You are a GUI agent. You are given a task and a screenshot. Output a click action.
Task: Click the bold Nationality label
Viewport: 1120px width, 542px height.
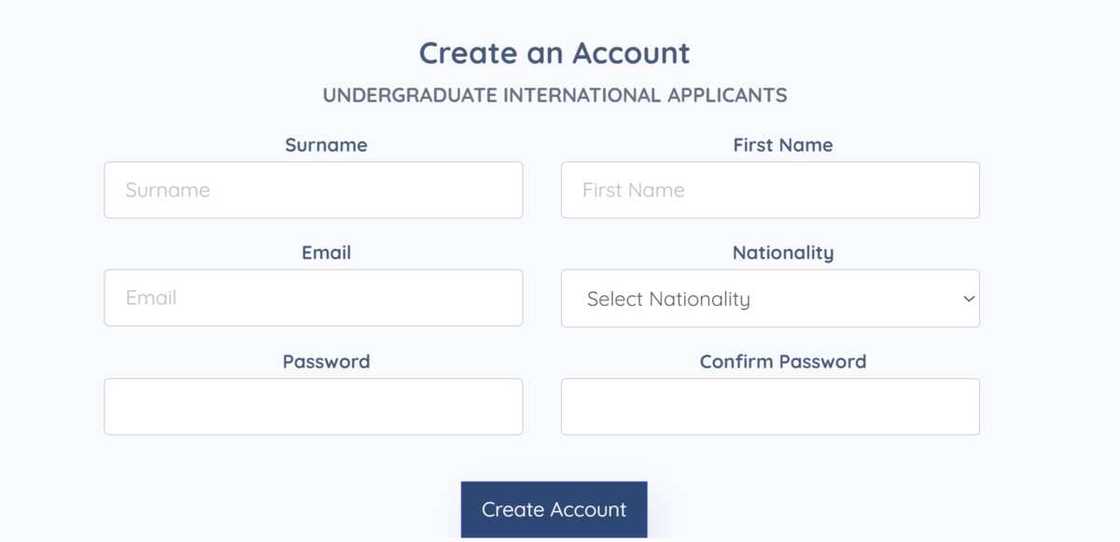coord(782,253)
